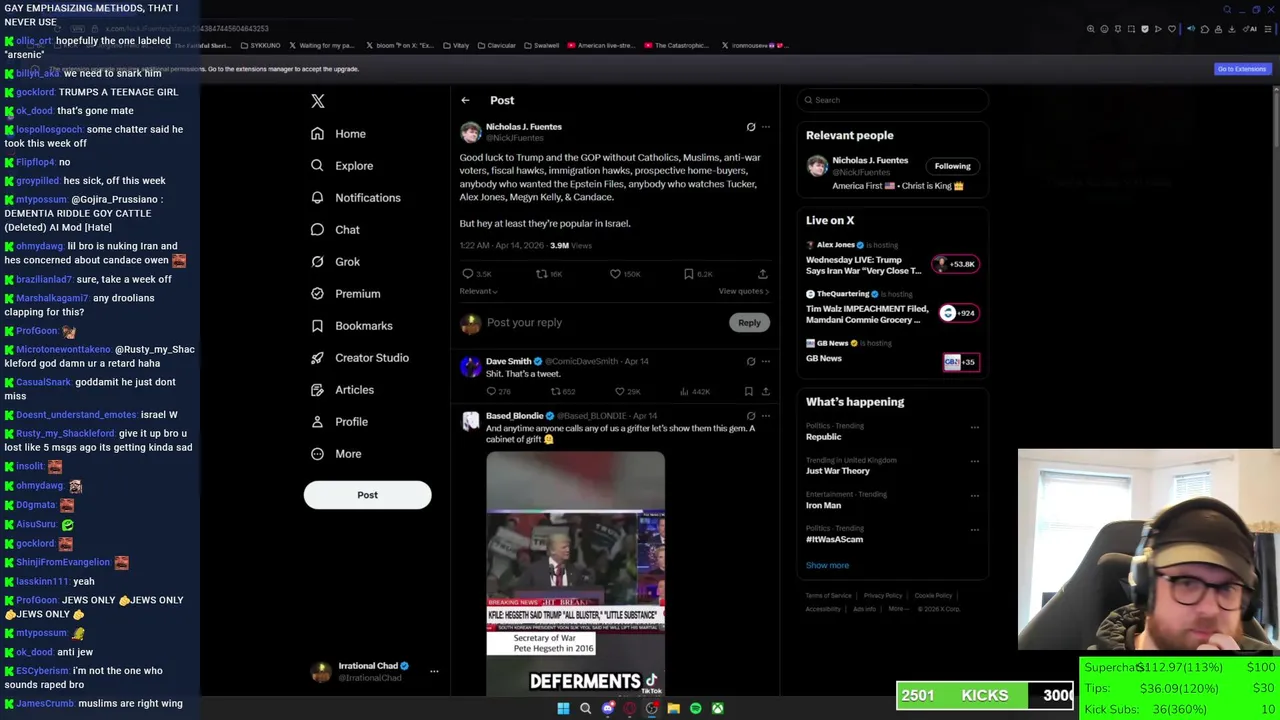Open TheQuartering live space listing
The image size is (1280, 720).
(893, 307)
